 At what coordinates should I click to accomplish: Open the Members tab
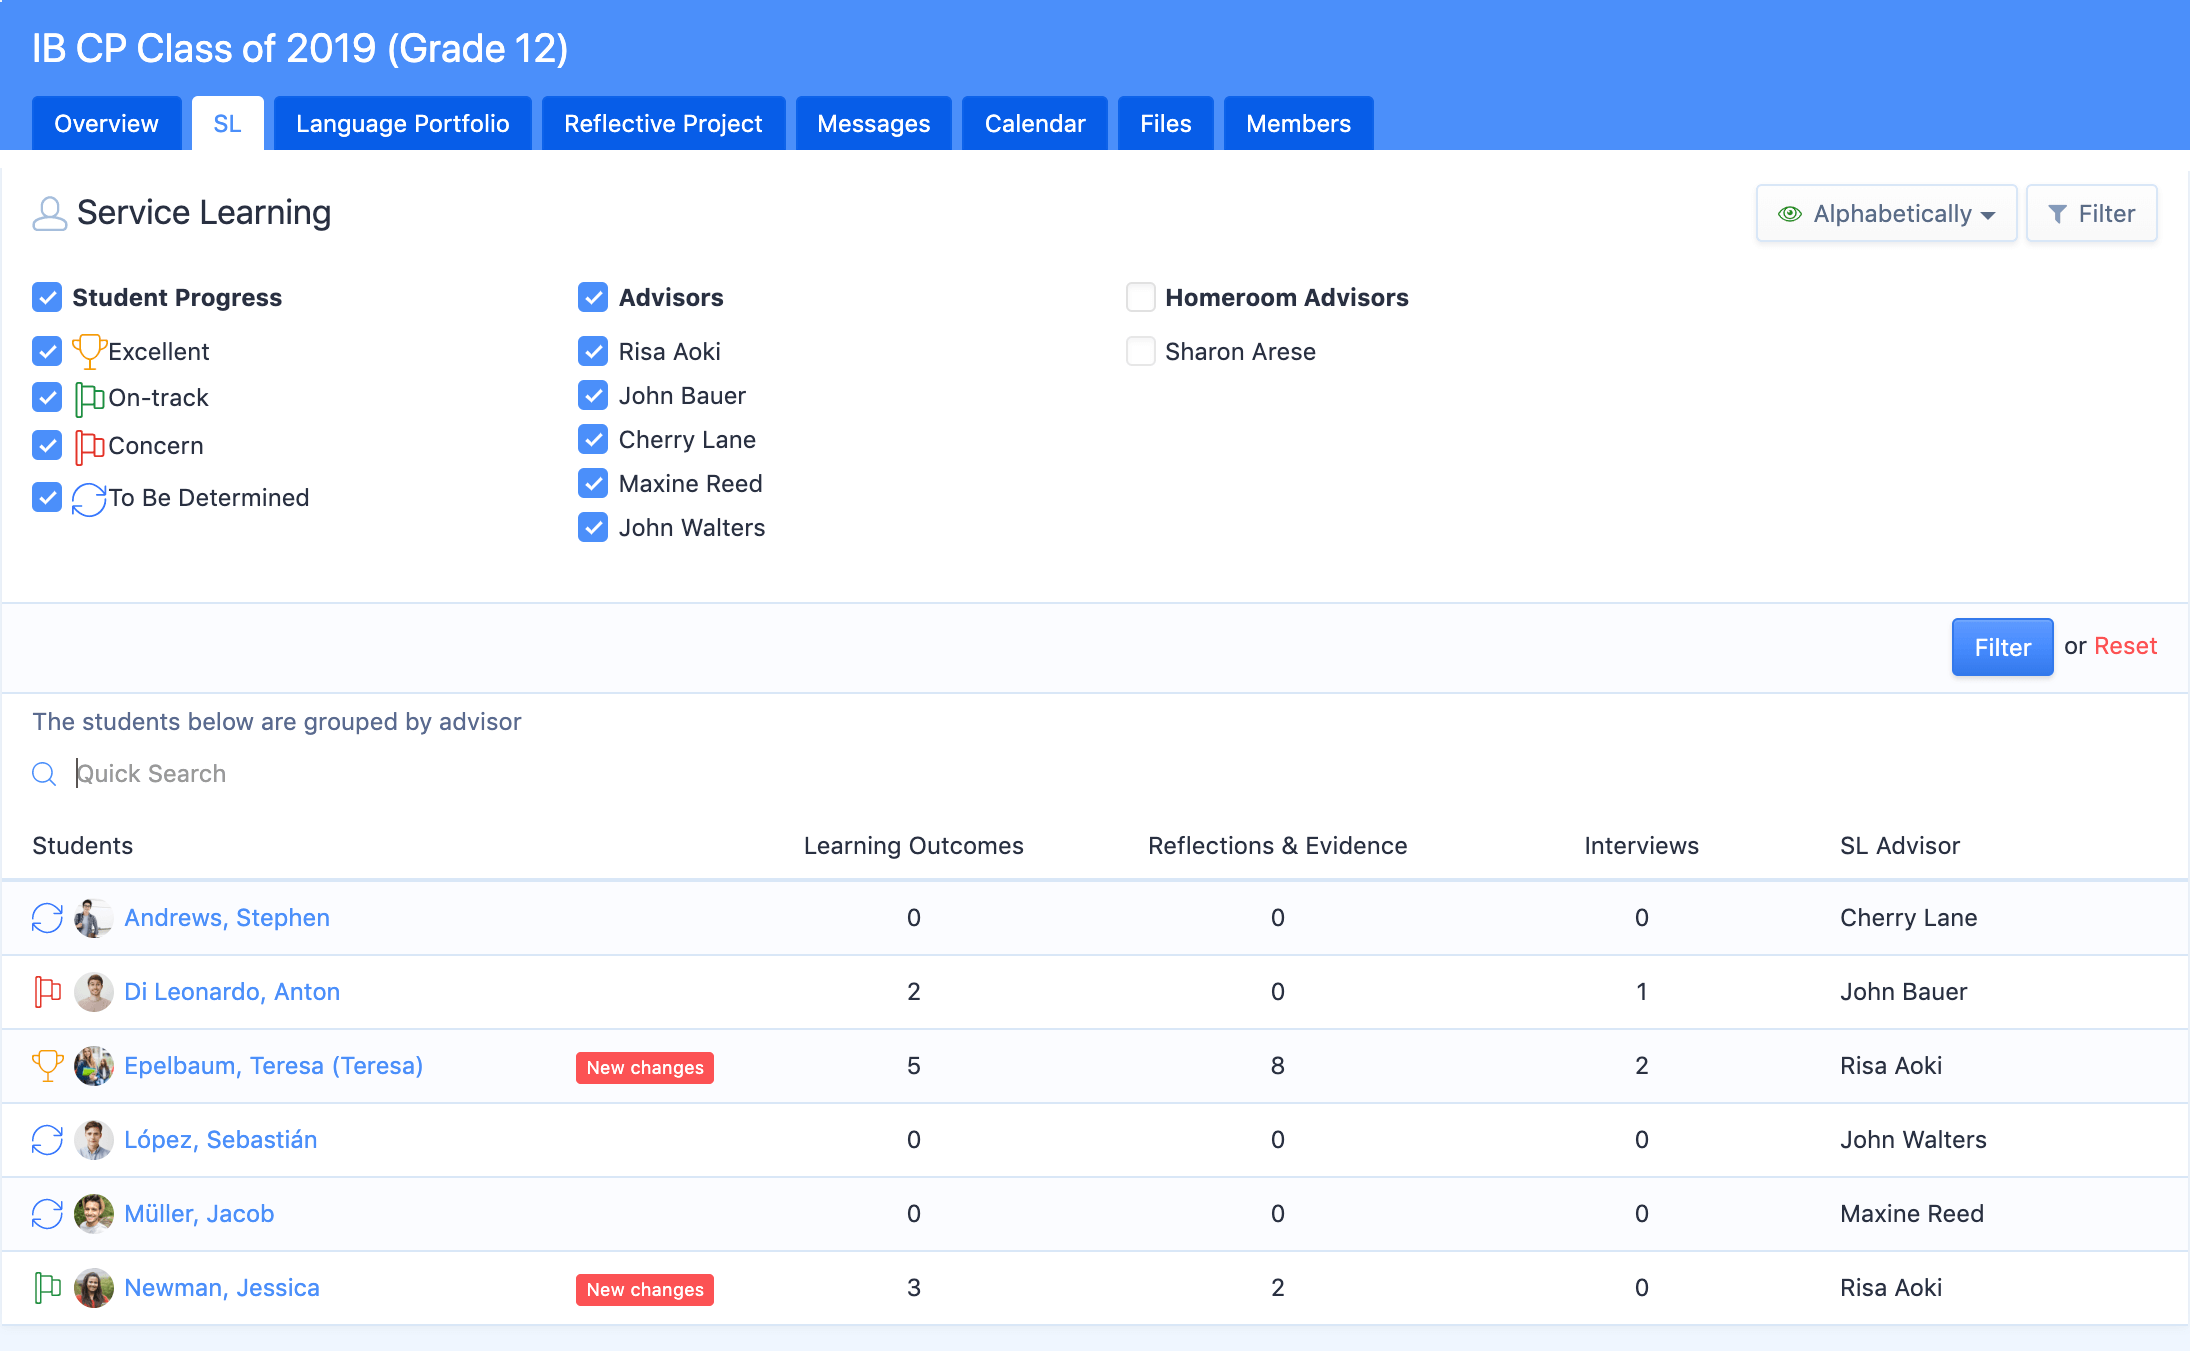[x=1298, y=124]
